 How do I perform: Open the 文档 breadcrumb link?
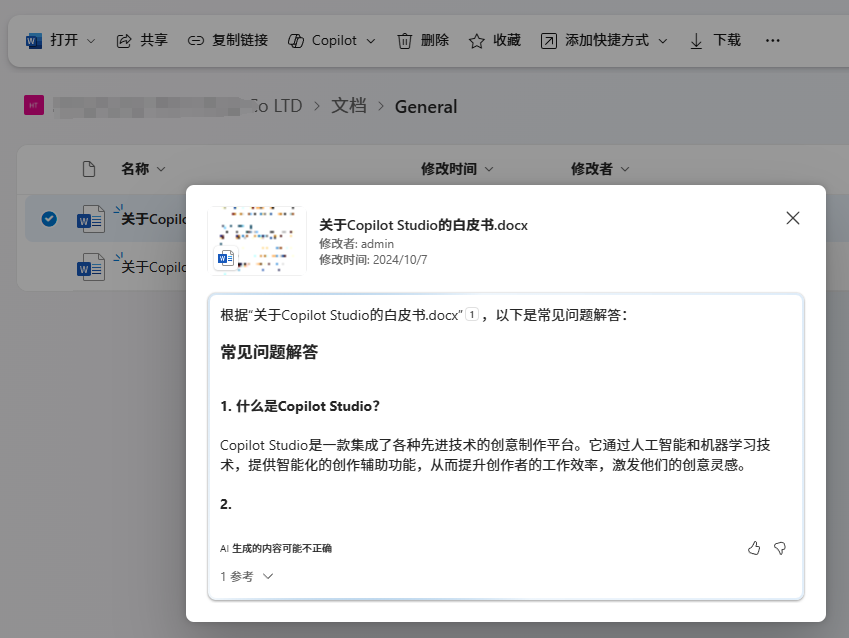tap(349, 106)
